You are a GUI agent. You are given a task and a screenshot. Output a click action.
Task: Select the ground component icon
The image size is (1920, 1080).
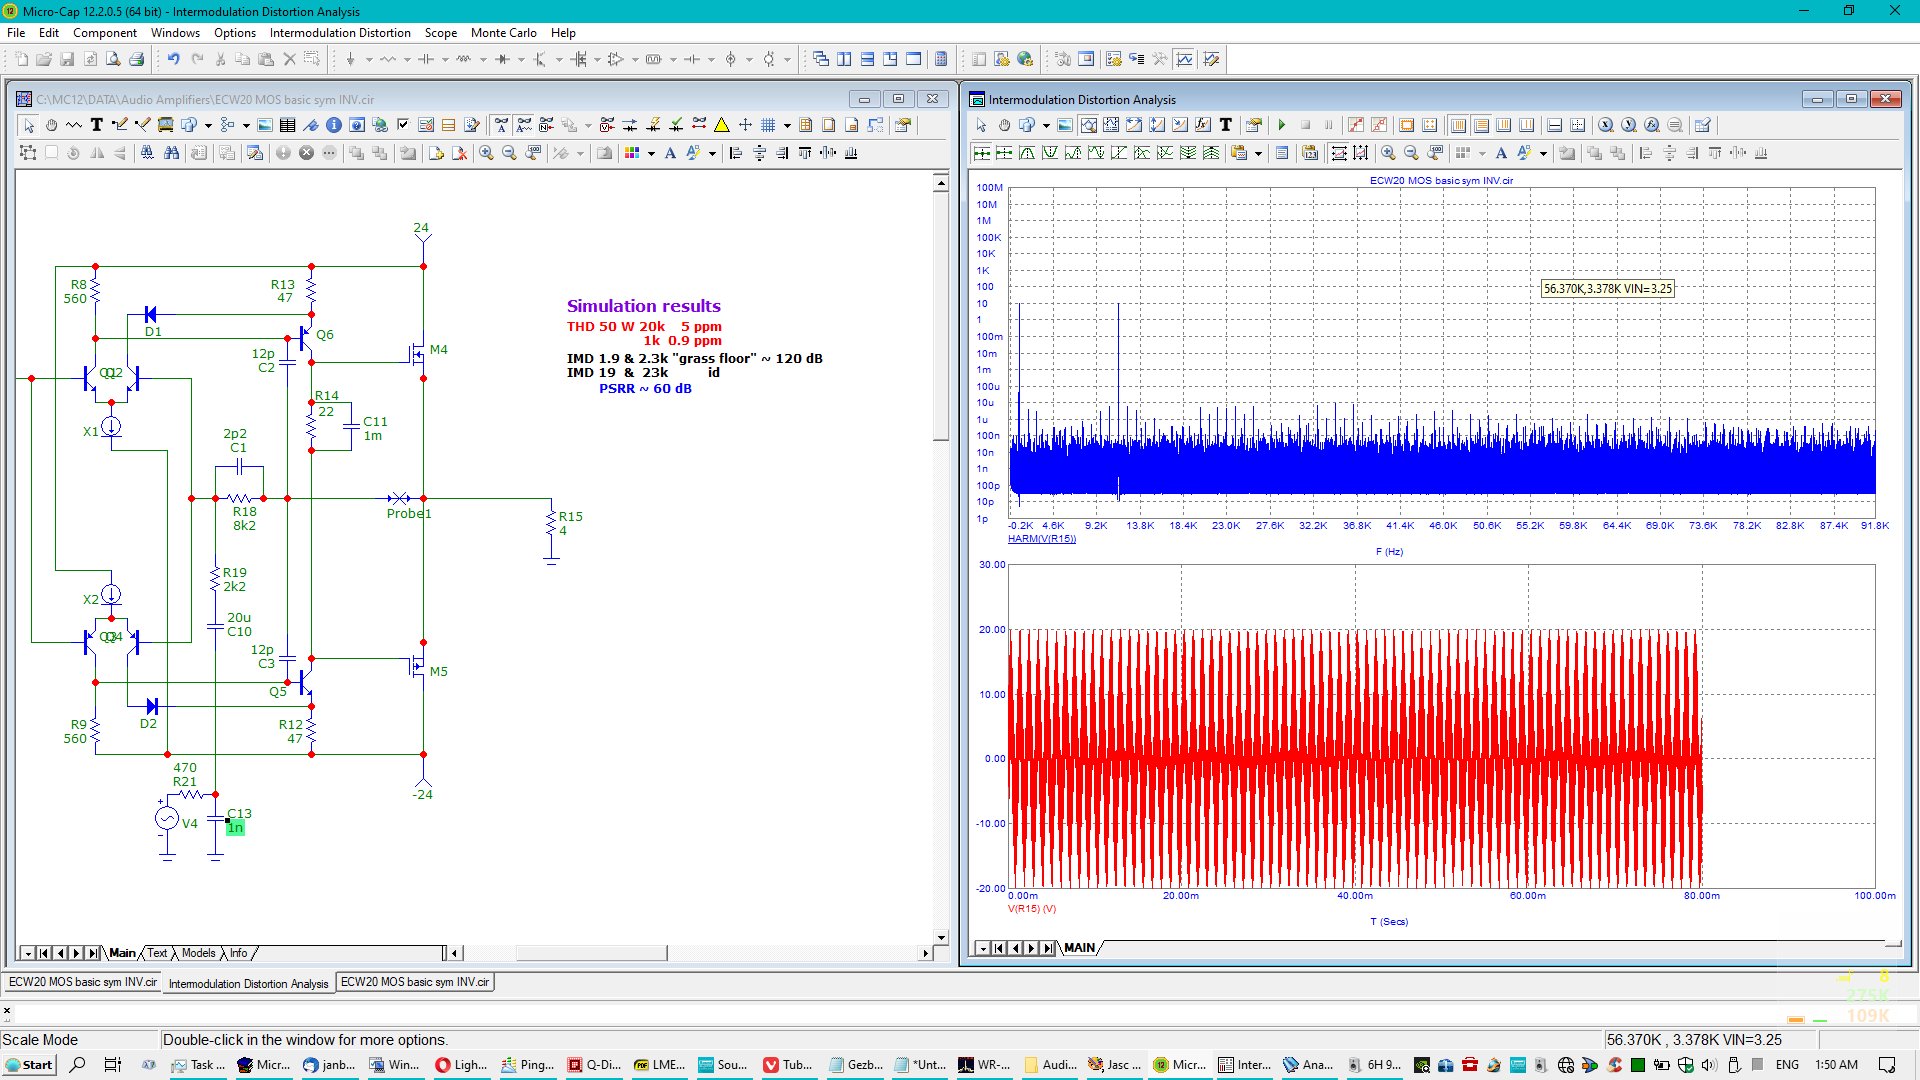pyautogui.click(x=350, y=59)
